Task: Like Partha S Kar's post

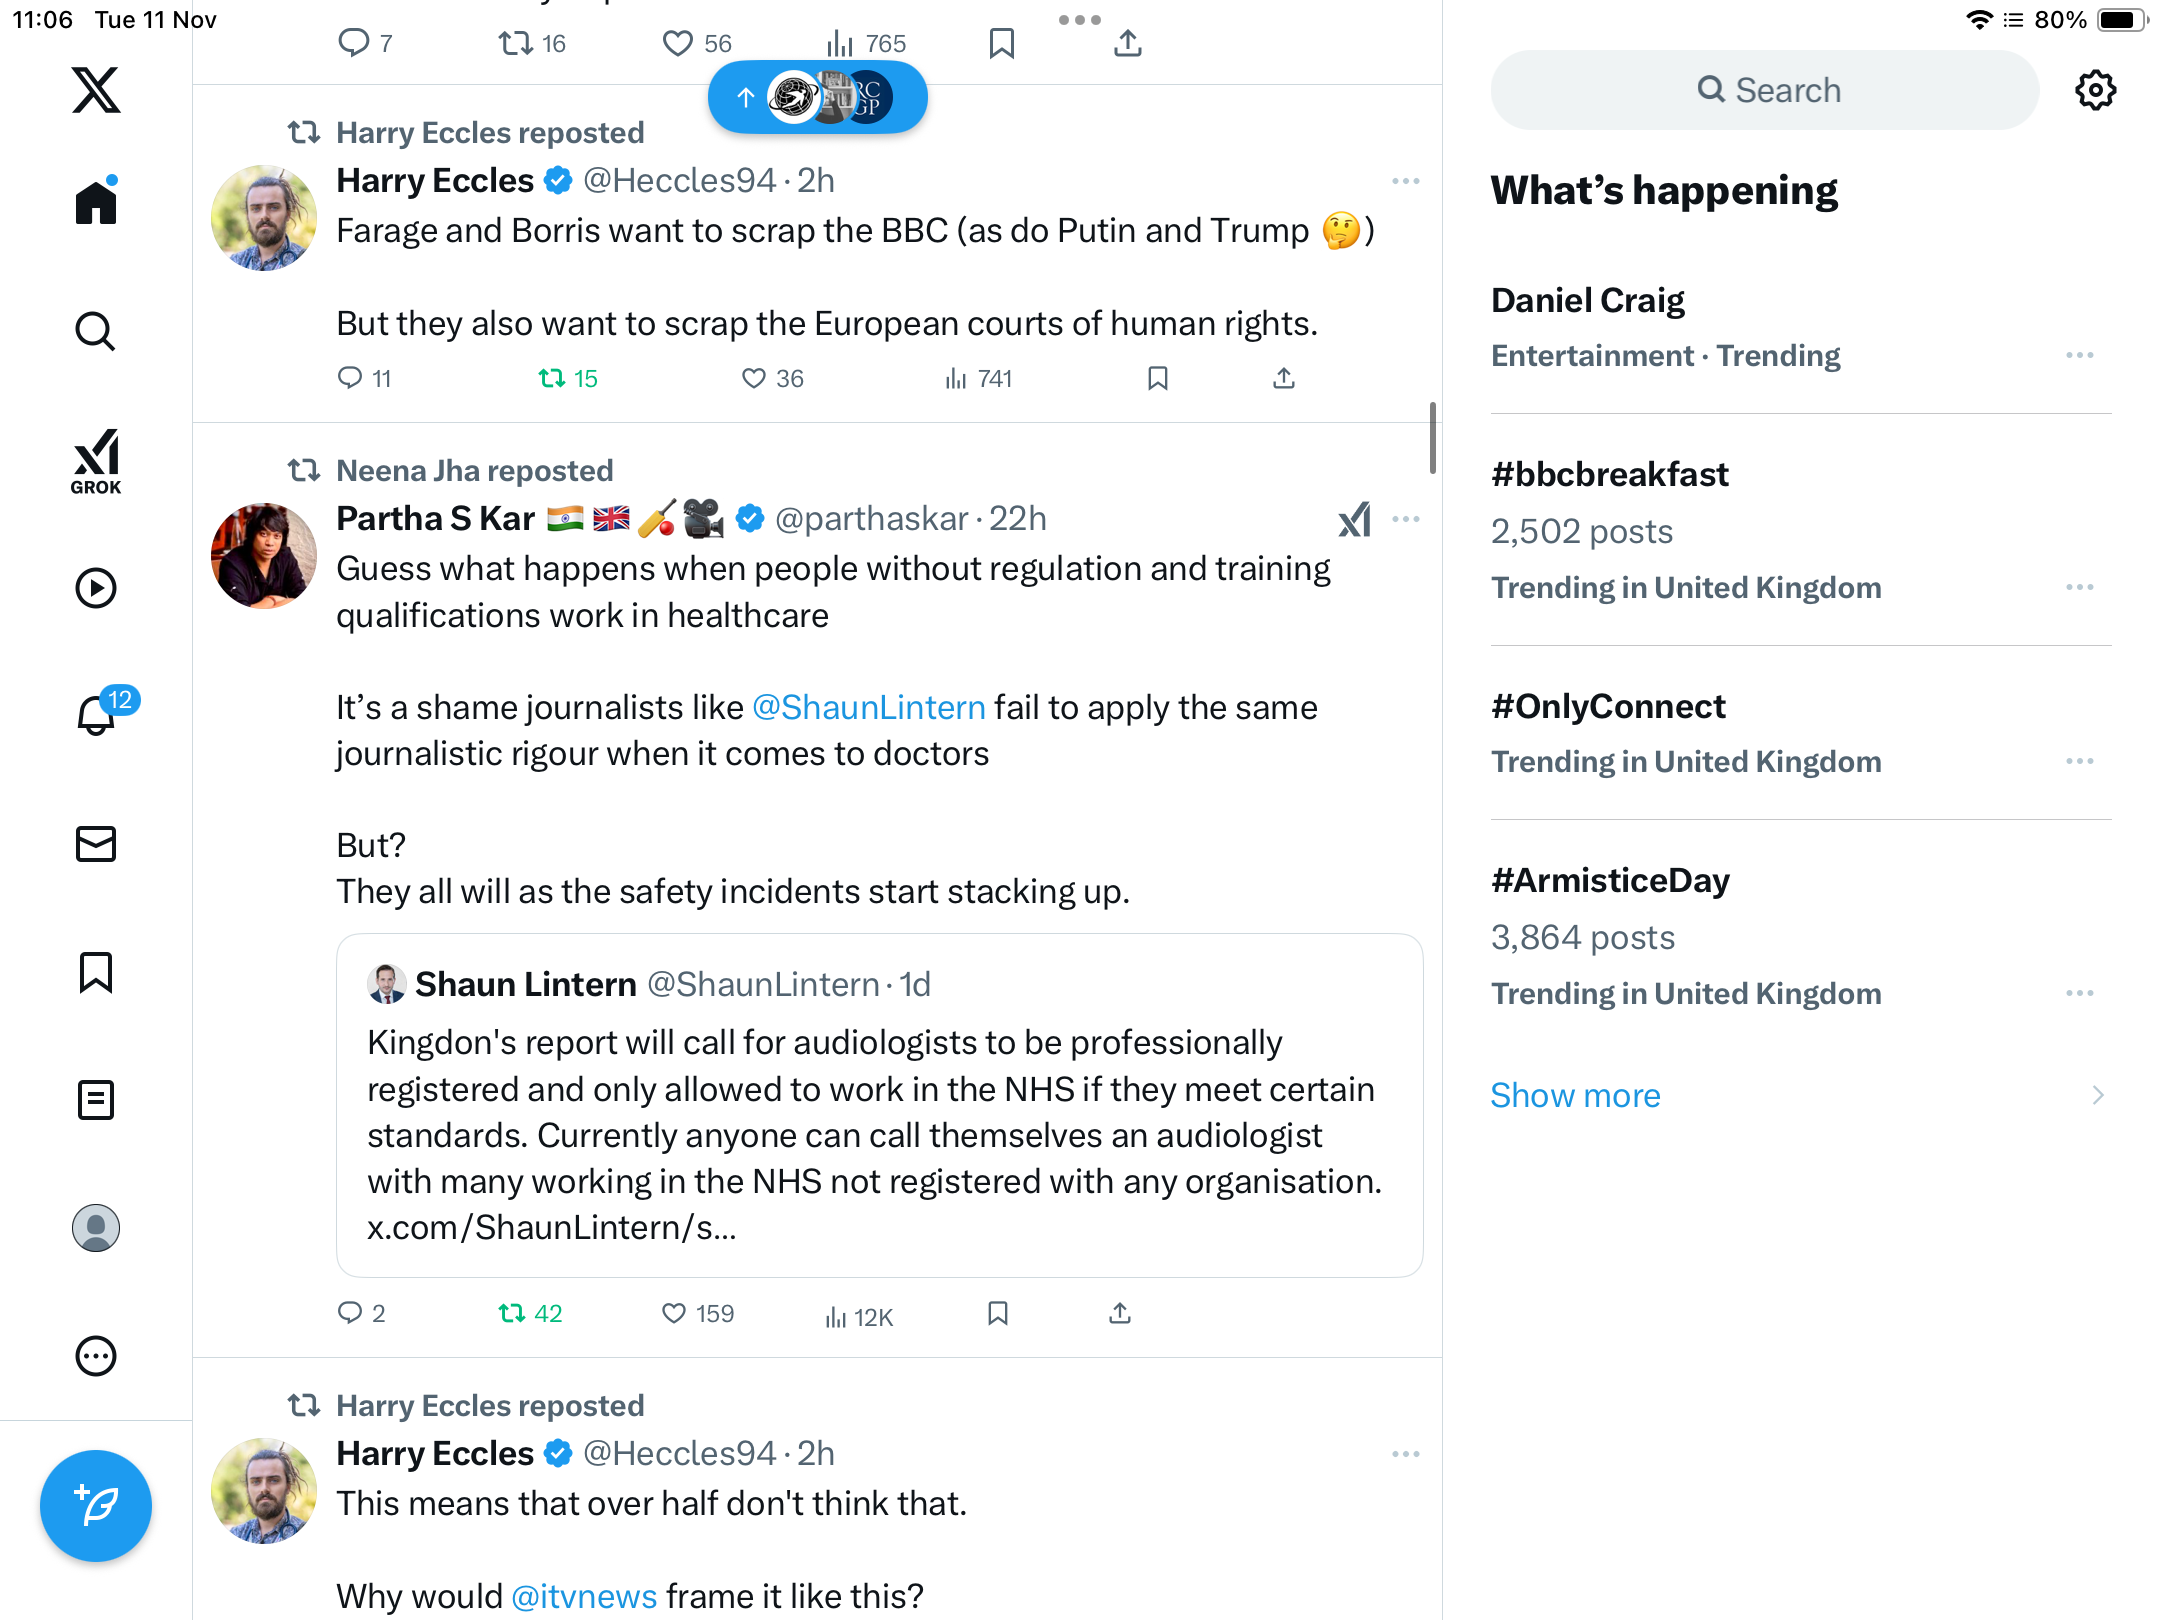Action: coord(674,1313)
